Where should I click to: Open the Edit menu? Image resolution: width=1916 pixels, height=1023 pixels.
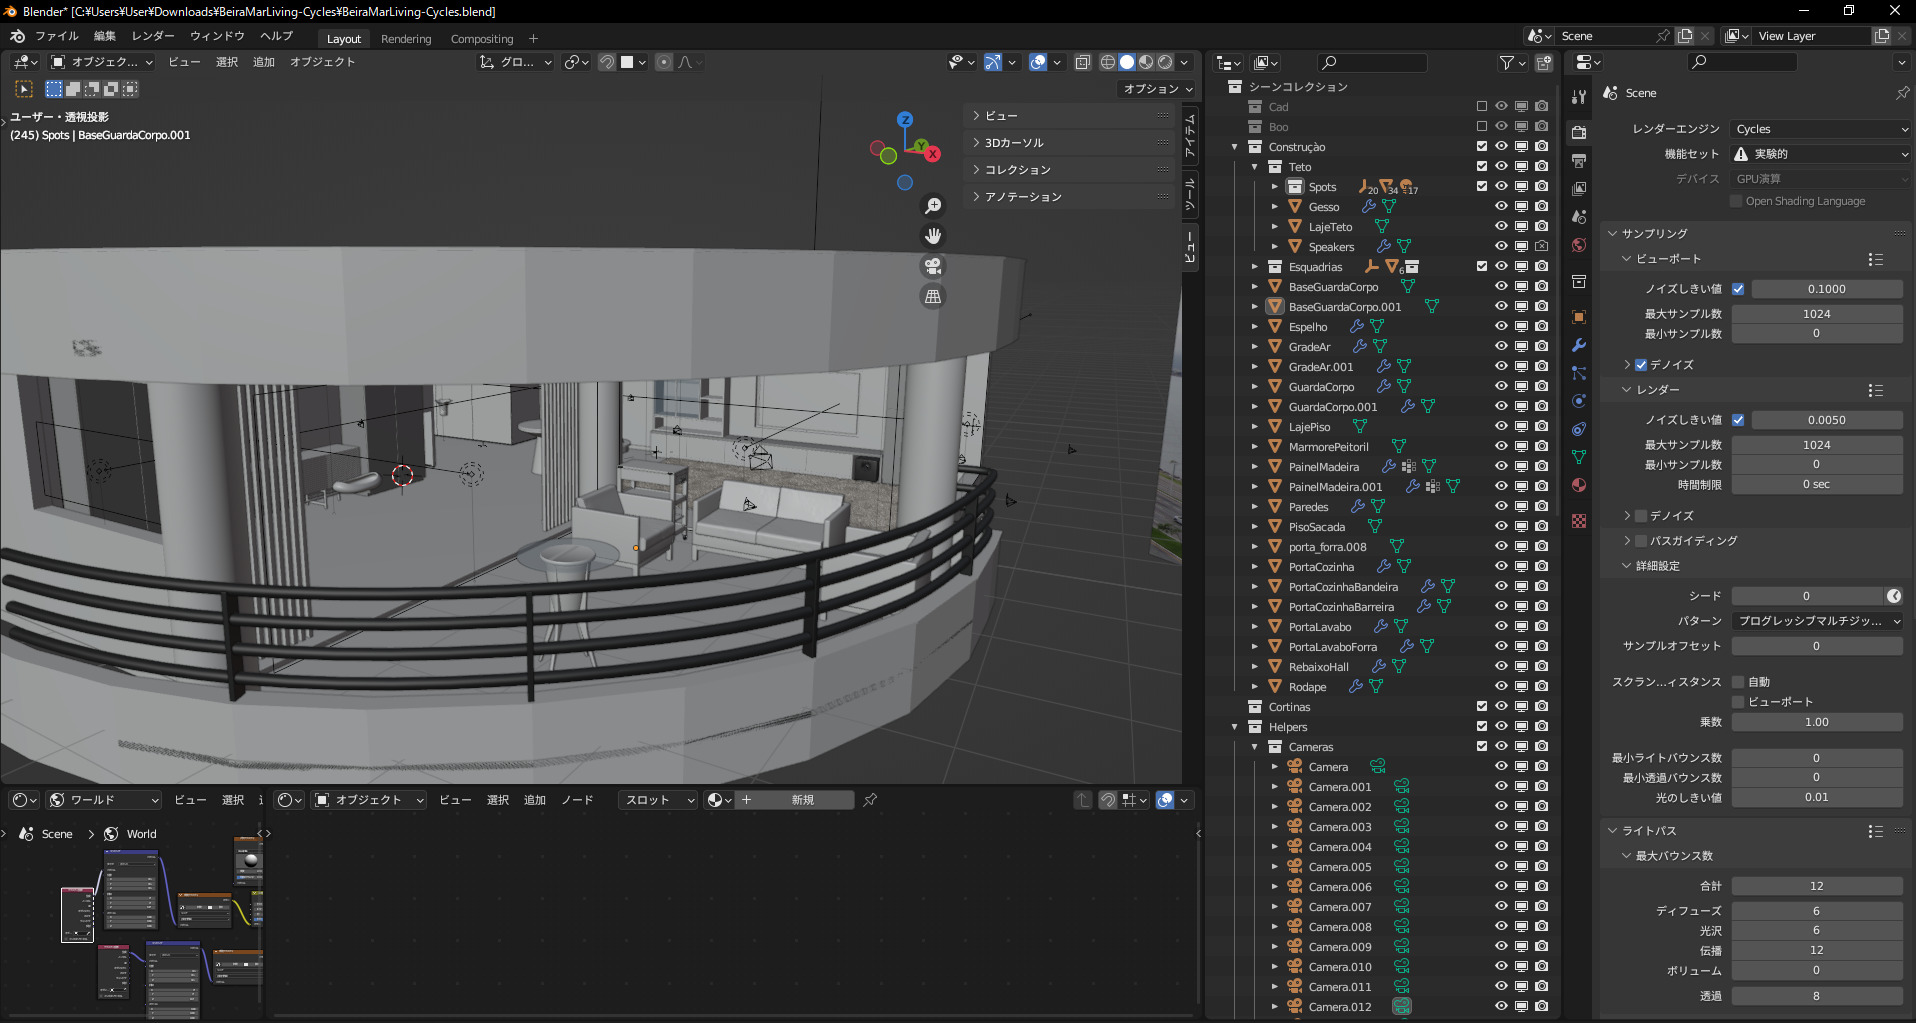click(105, 36)
